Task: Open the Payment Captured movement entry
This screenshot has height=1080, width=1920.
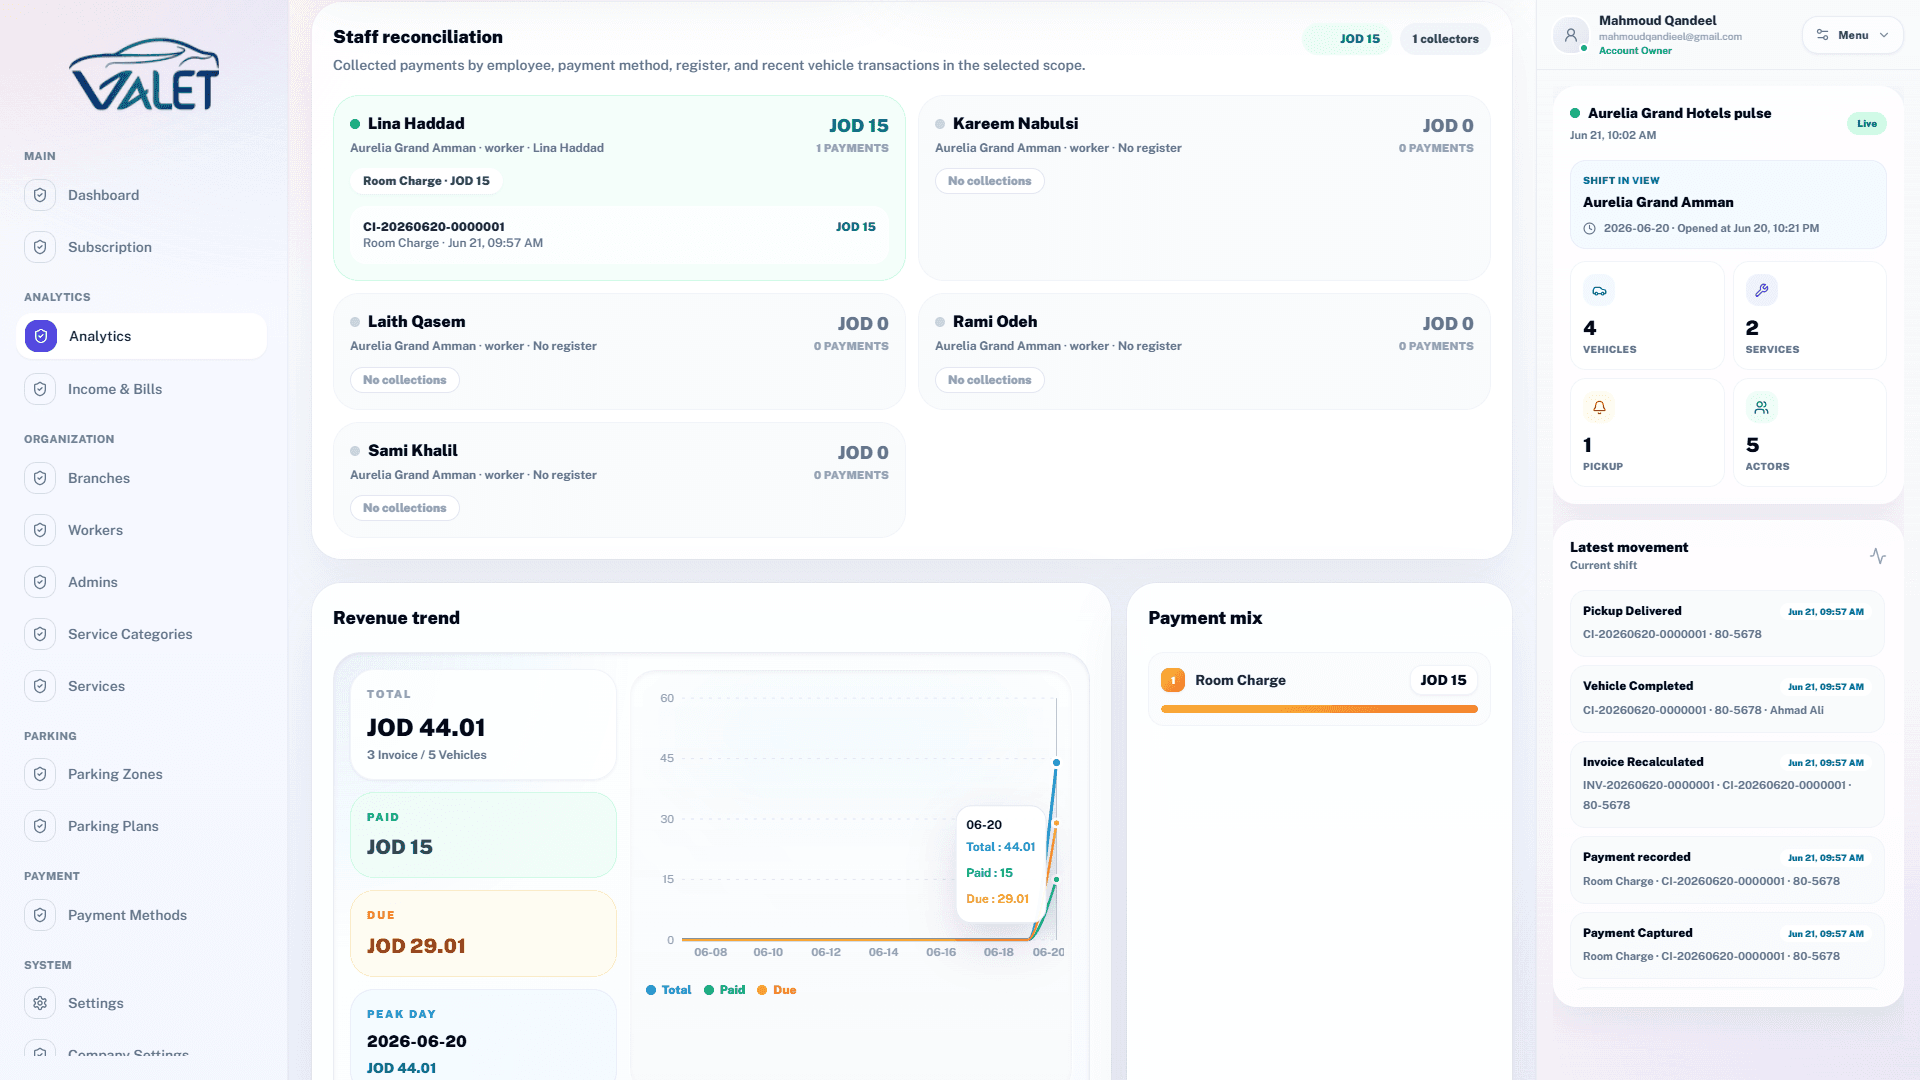Action: tap(1727, 944)
